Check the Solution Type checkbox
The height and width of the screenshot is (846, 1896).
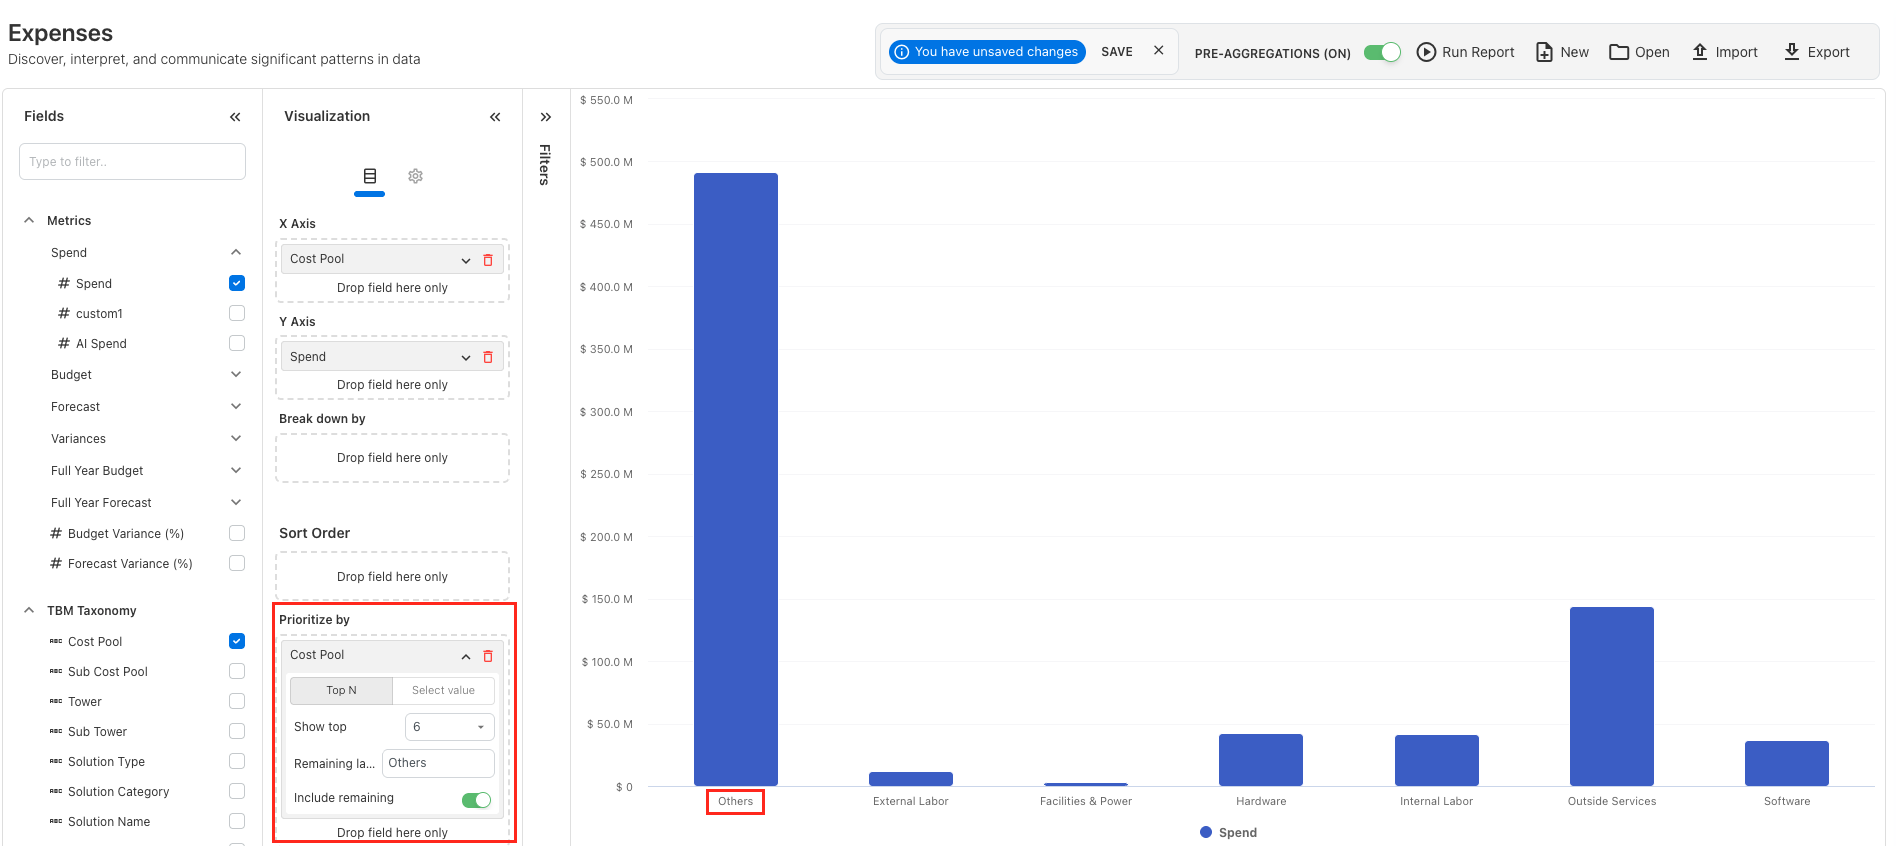click(237, 761)
